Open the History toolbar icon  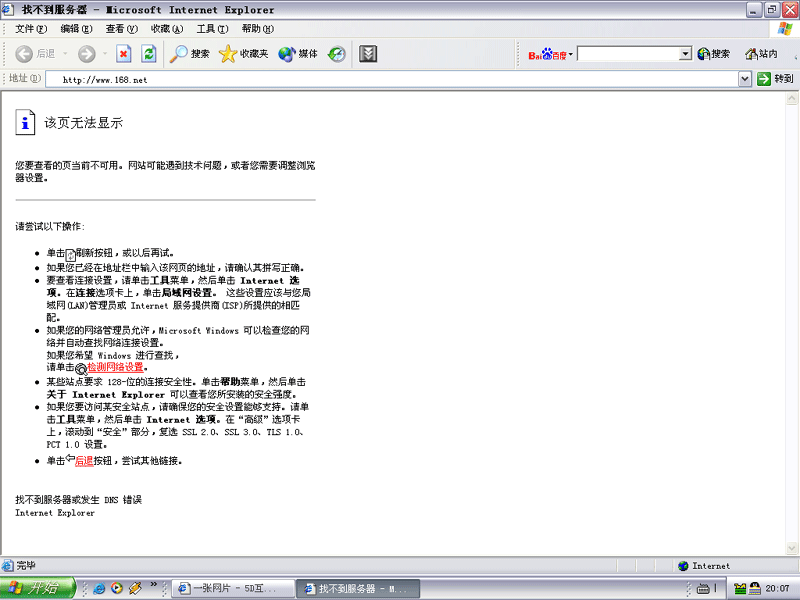pos(337,54)
